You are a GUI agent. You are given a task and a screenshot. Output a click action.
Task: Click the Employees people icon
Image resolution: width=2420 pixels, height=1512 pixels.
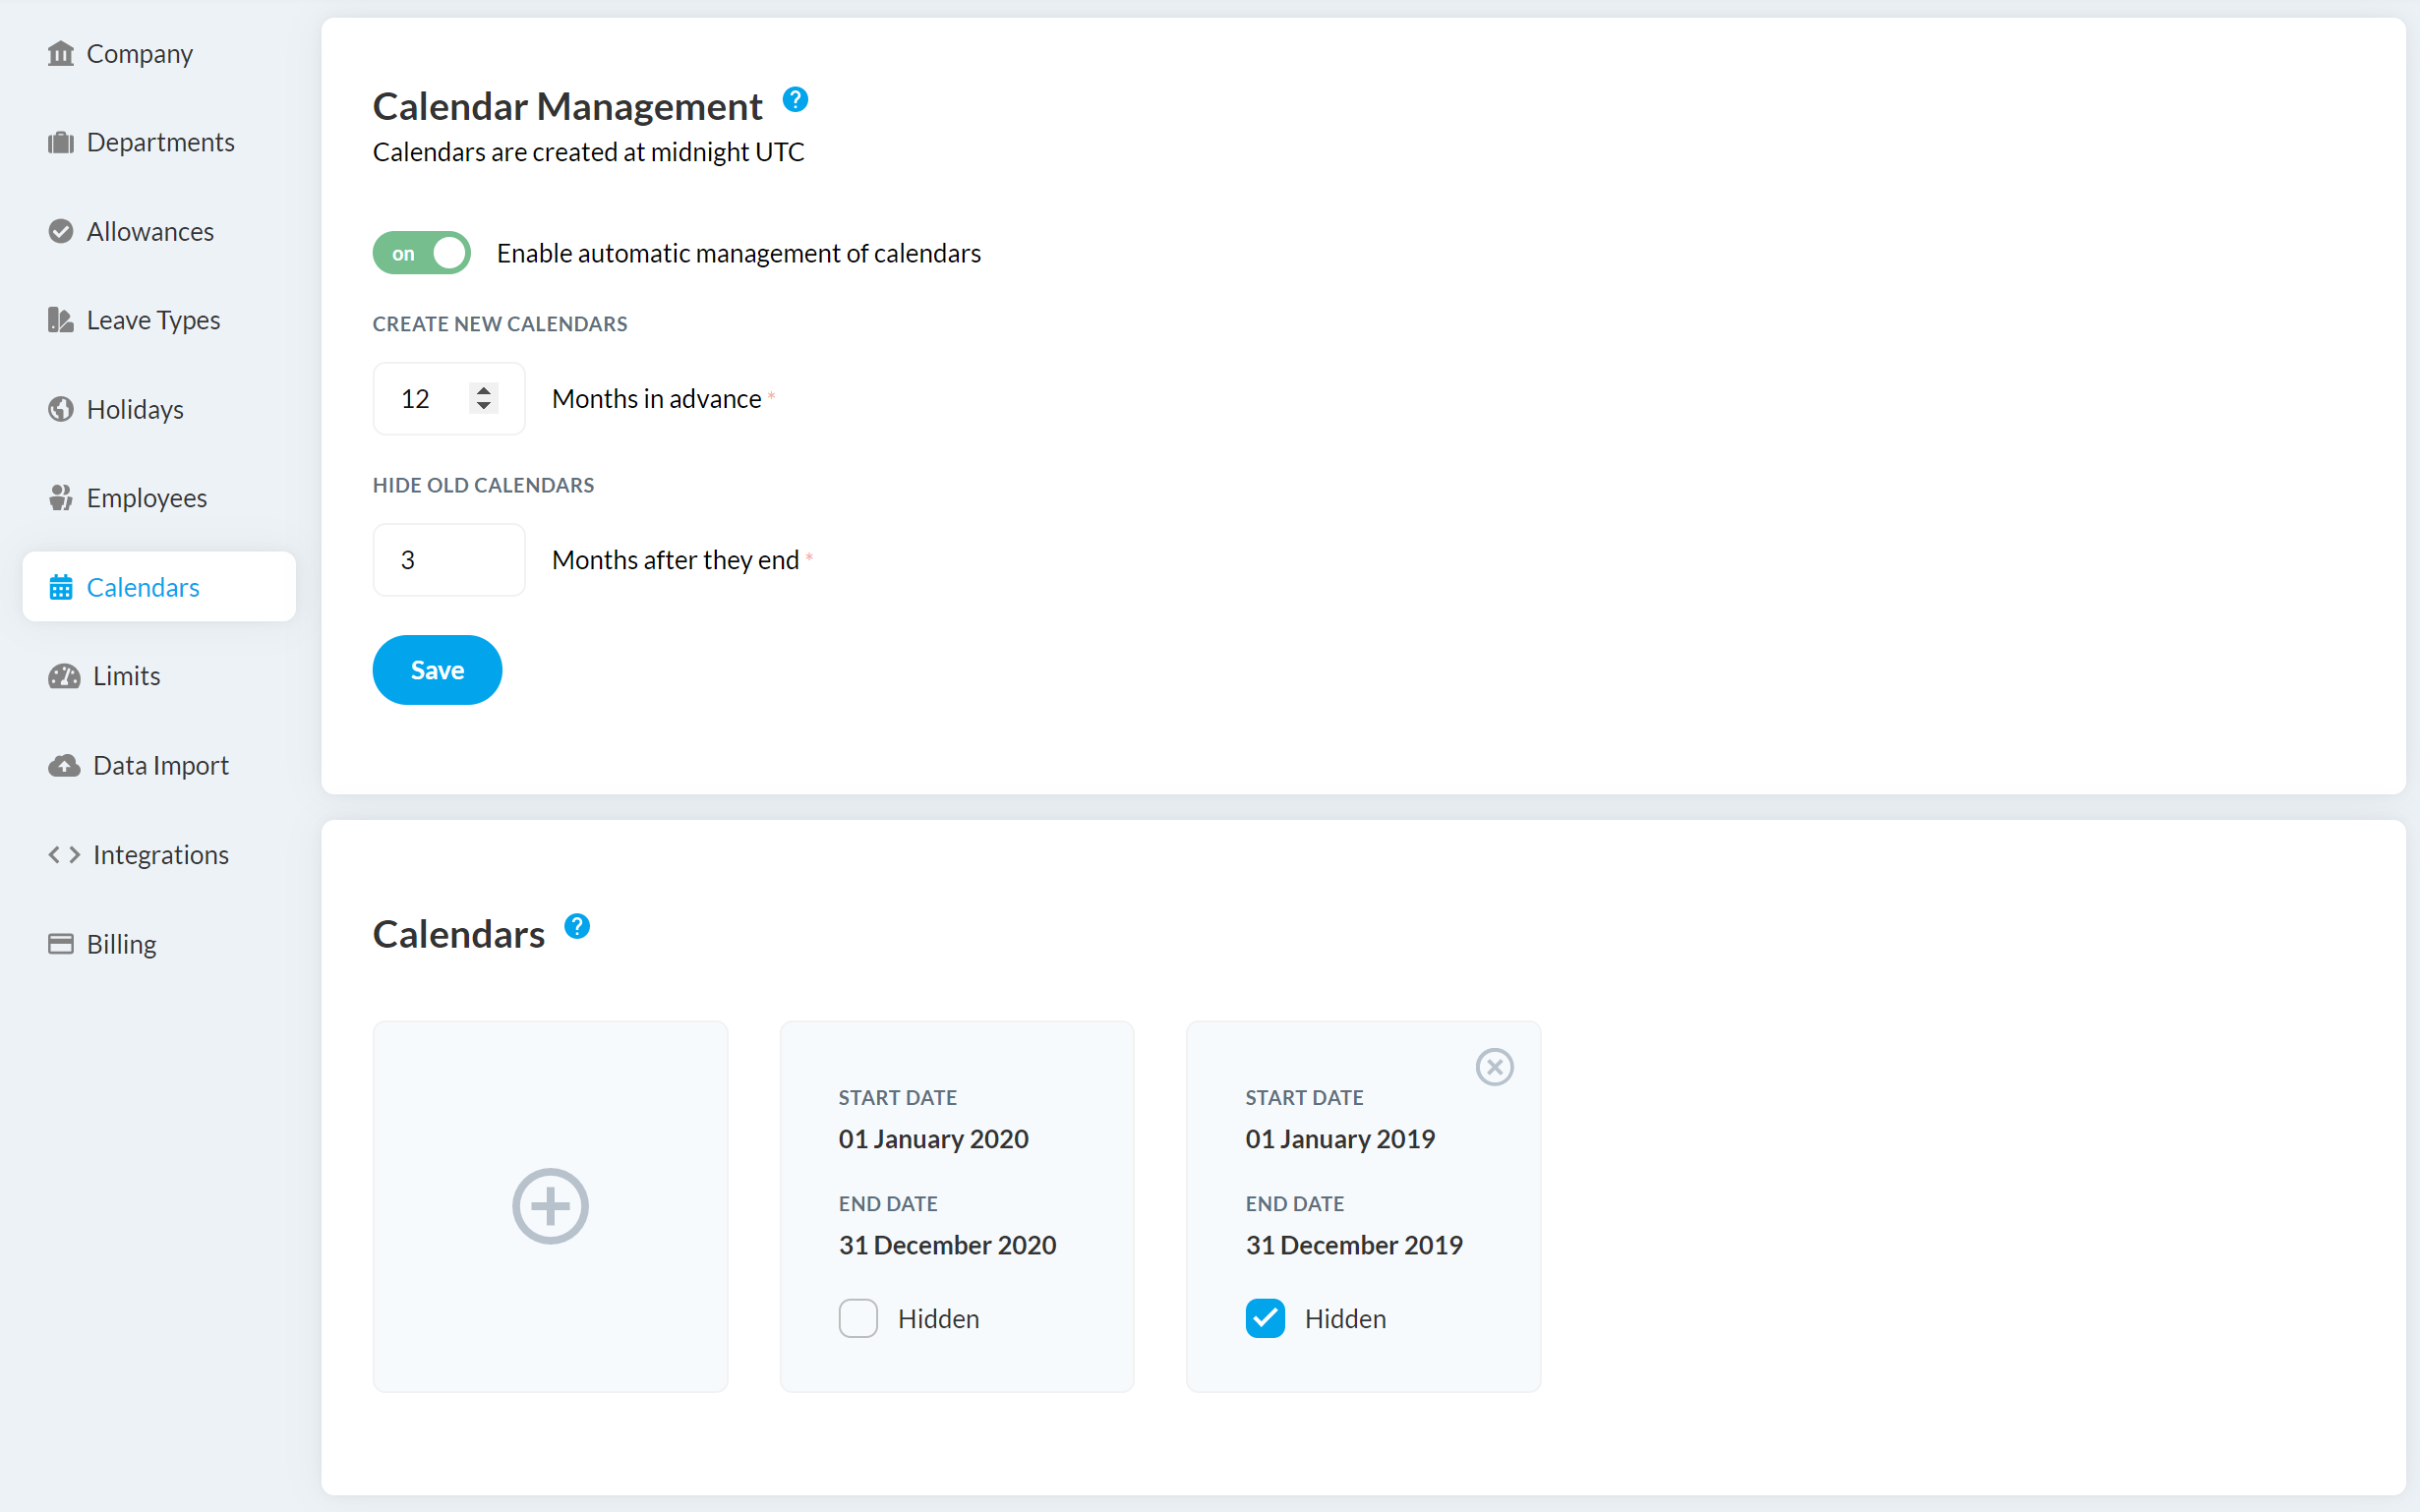[61, 498]
